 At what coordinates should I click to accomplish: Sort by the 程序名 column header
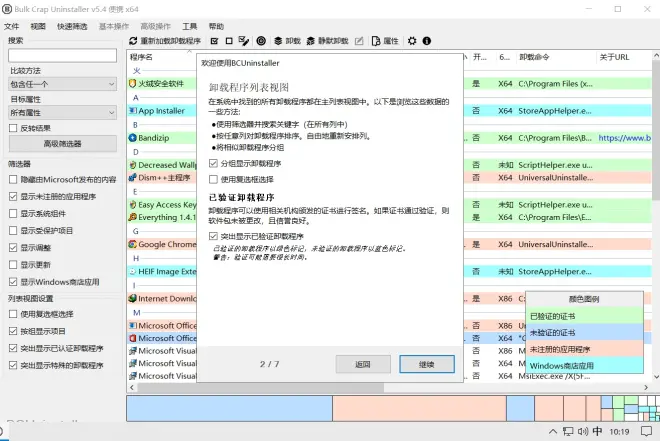tap(141, 57)
